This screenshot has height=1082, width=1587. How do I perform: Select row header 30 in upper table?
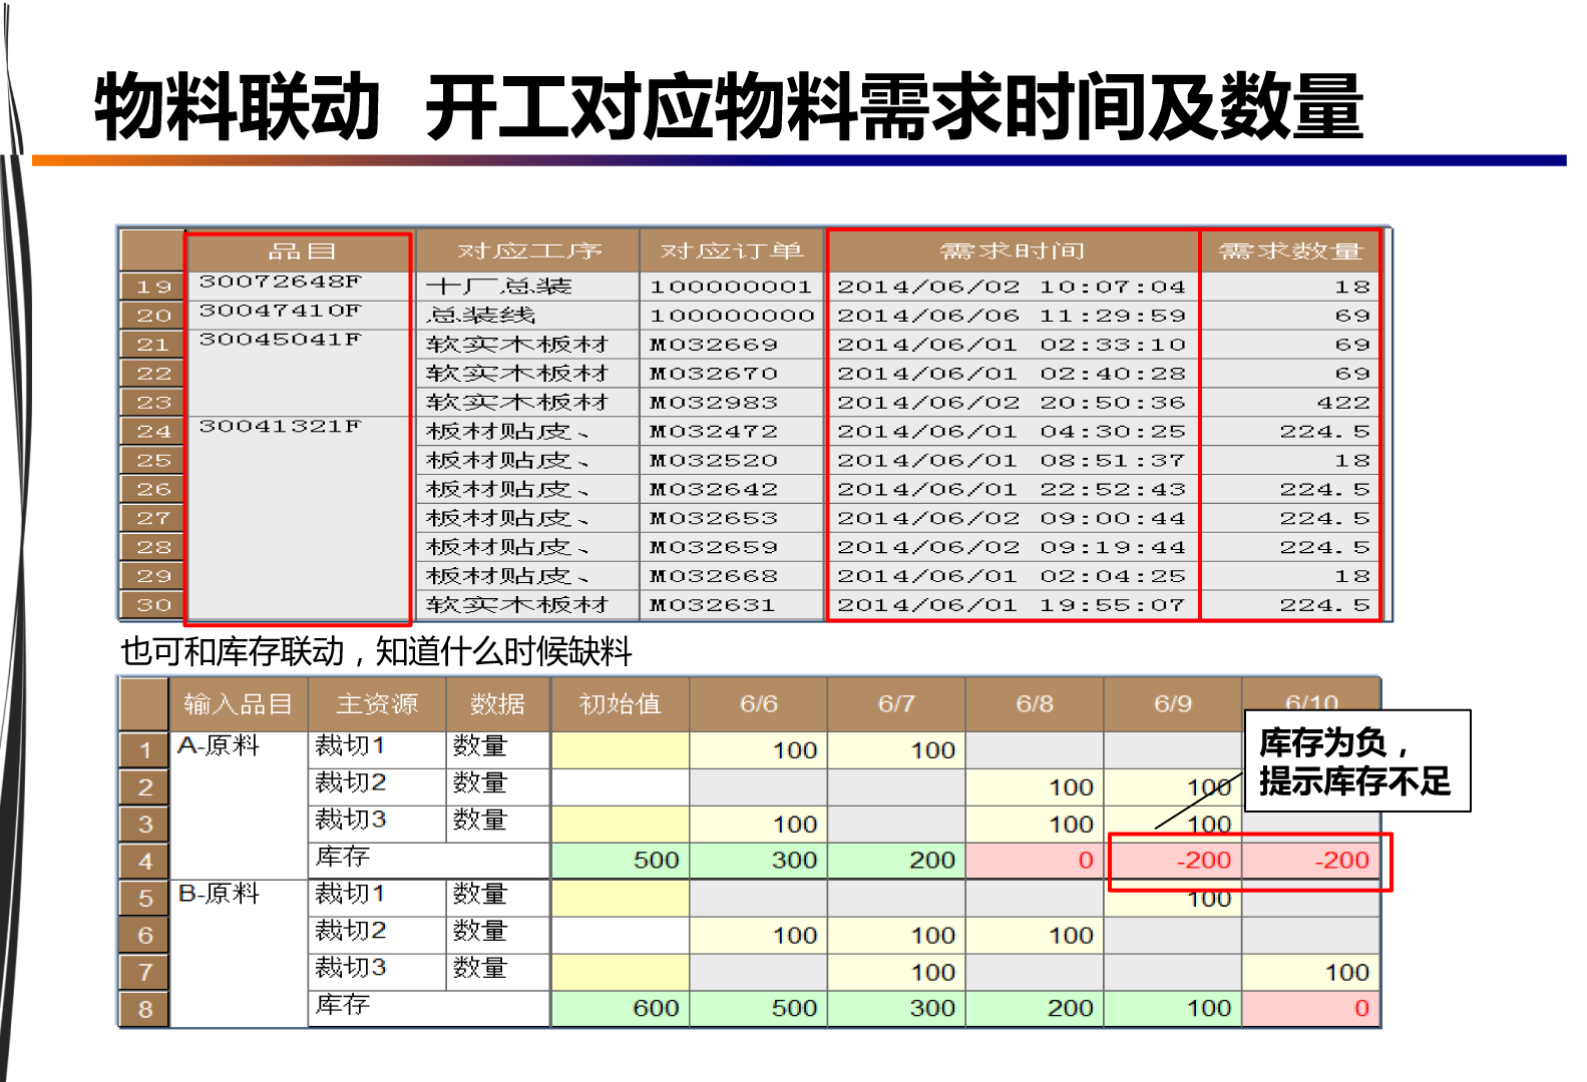tap(152, 605)
